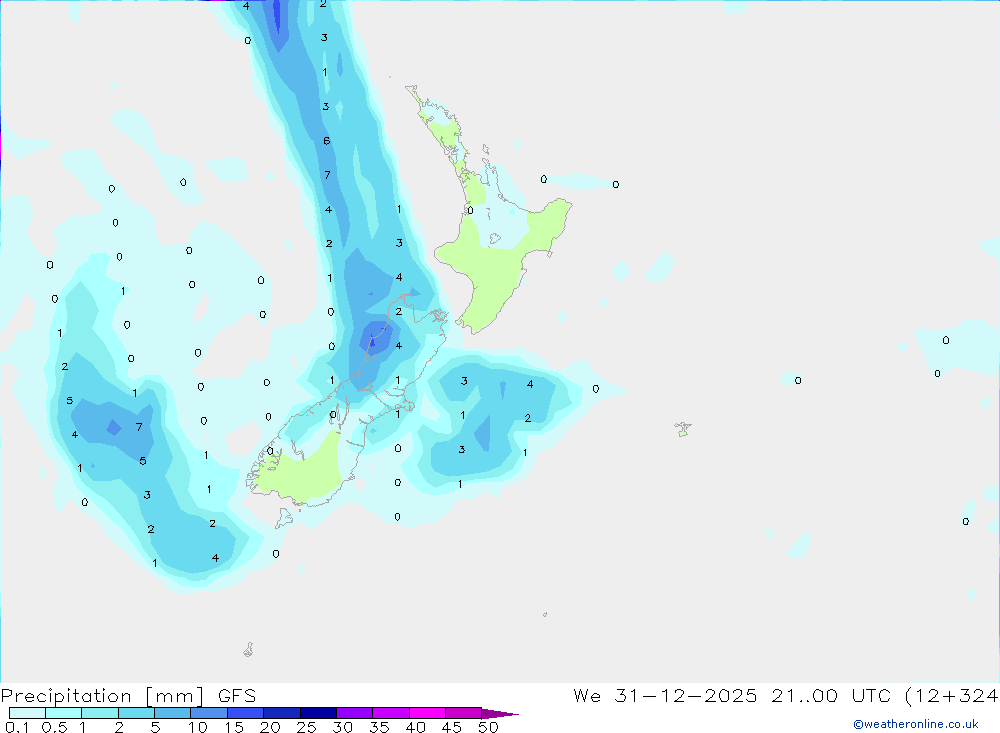Click the Chatham Islands outline on map

click(683, 429)
